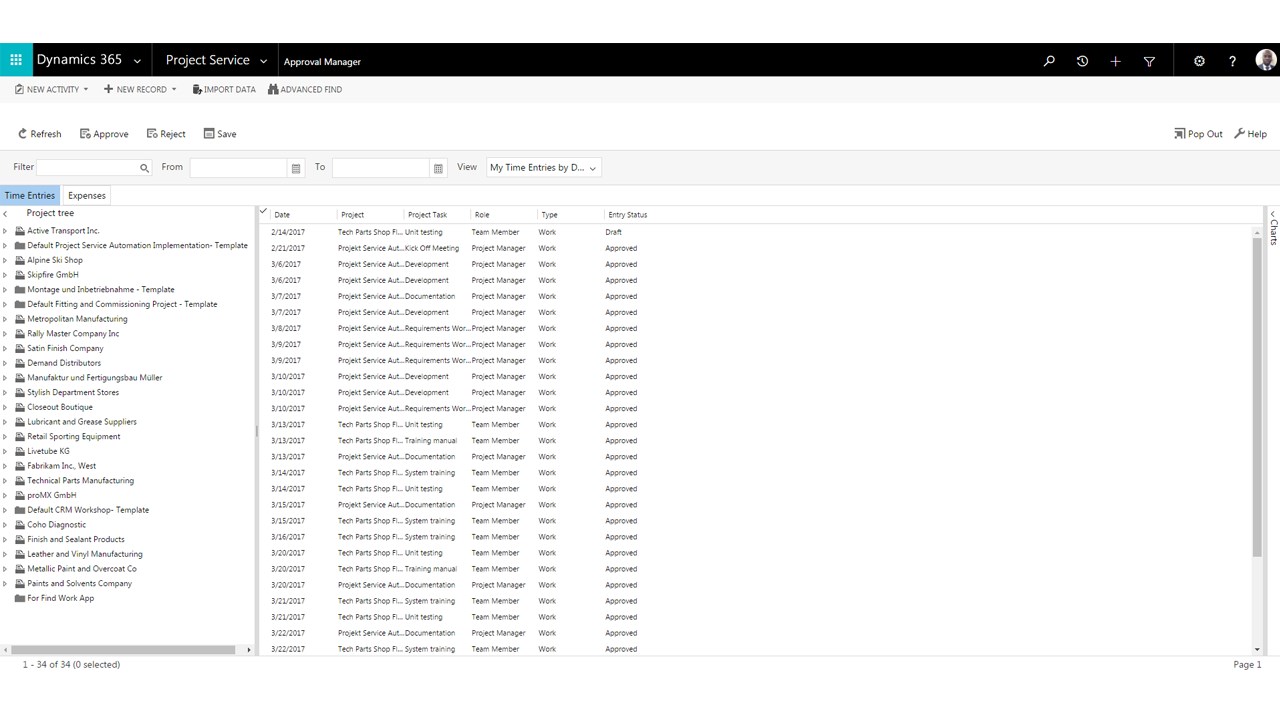The width and height of the screenshot is (1280, 720).
Task: Expand the Rally Master Company Inc node
Action: click(5, 334)
